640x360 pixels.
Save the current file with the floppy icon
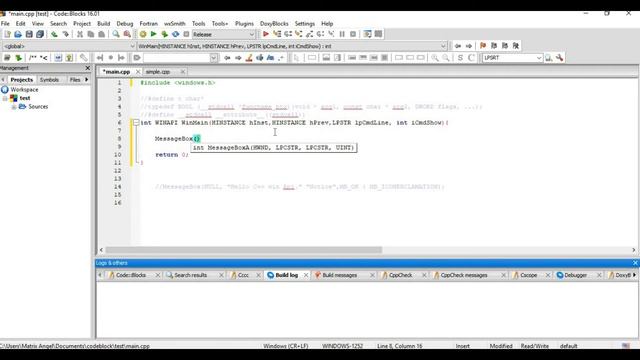point(29,34)
